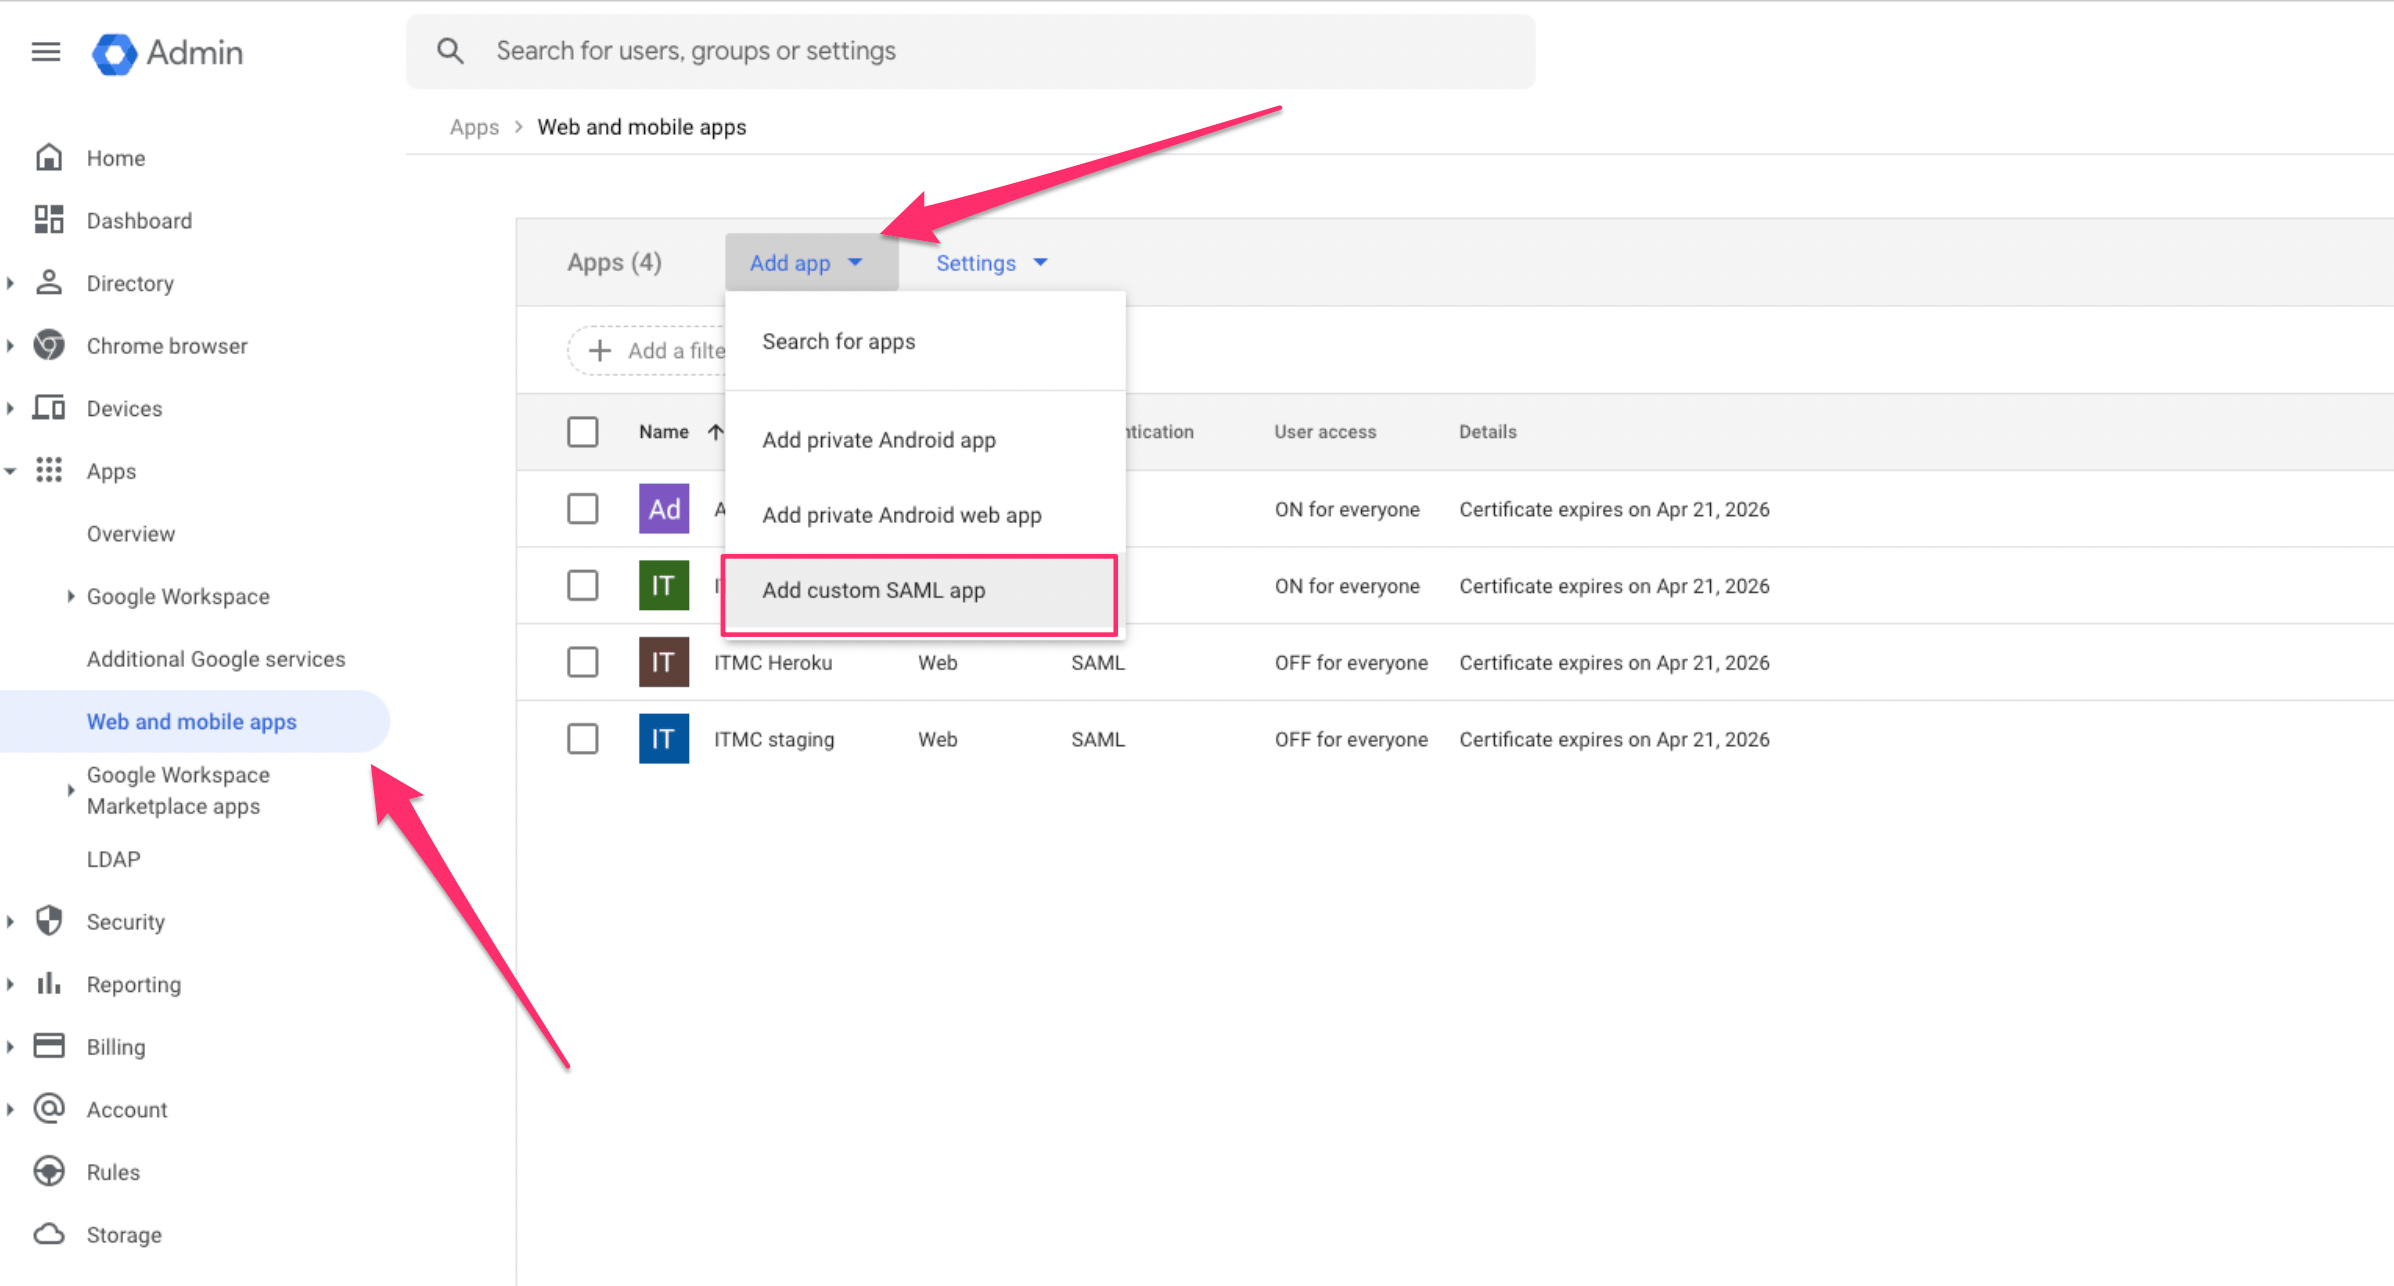The image size is (2394, 1286).
Task: Open the ITMC staging app
Action: click(774, 739)
